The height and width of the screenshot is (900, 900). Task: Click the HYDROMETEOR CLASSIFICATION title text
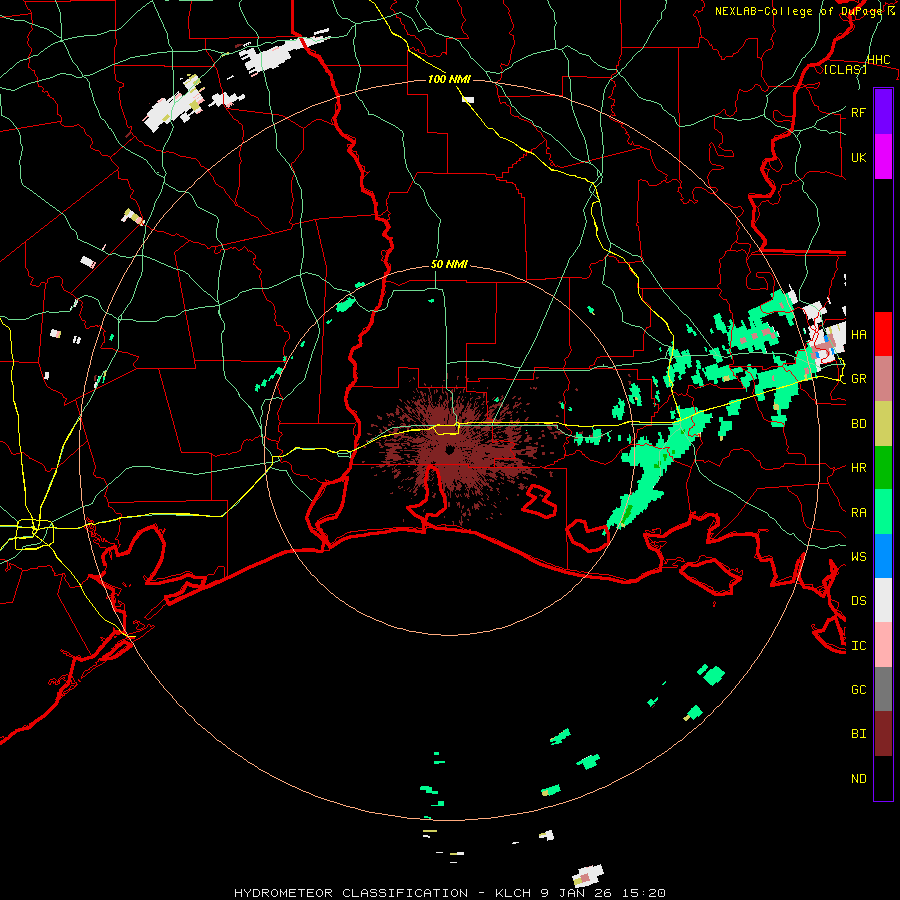(x=351, y=893)
